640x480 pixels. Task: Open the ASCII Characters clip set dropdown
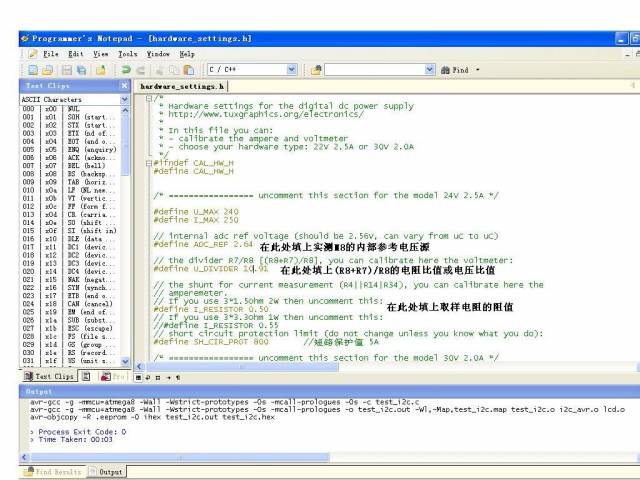point(124,100)
